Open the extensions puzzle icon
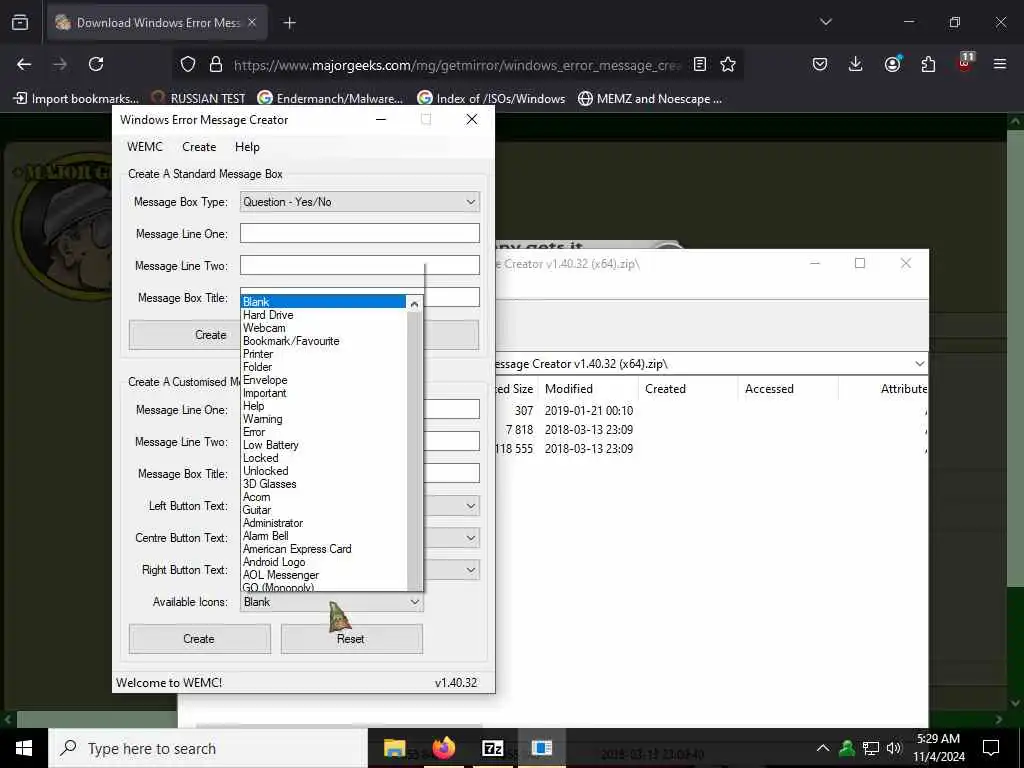 click(x=928, y=64)
